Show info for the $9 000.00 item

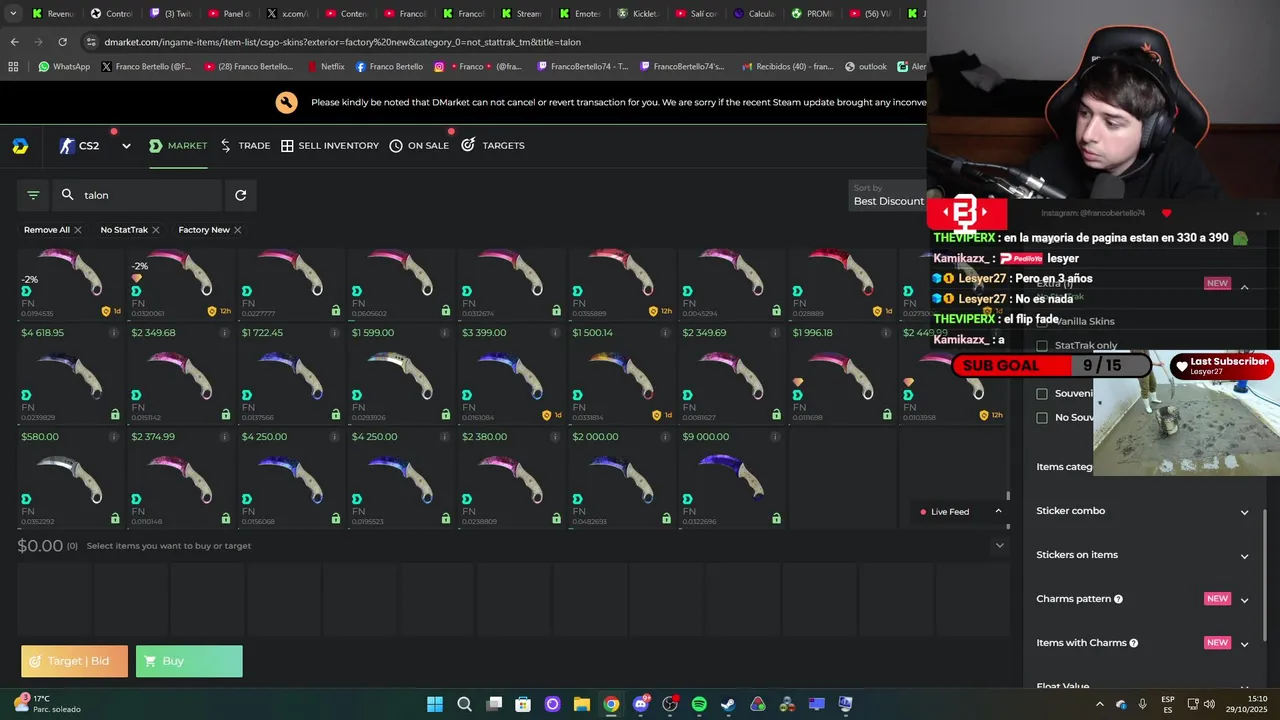774,437
